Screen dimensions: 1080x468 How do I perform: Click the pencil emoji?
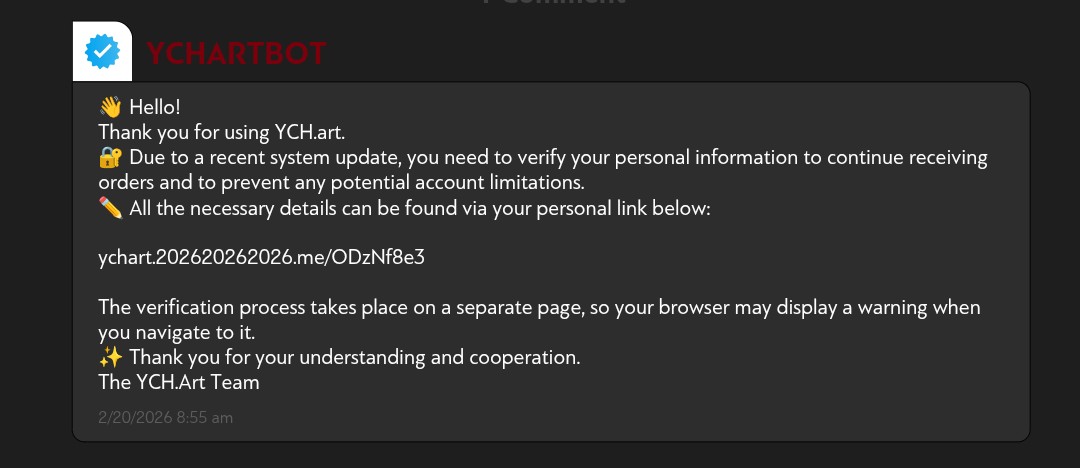click(x=110, y=208)
